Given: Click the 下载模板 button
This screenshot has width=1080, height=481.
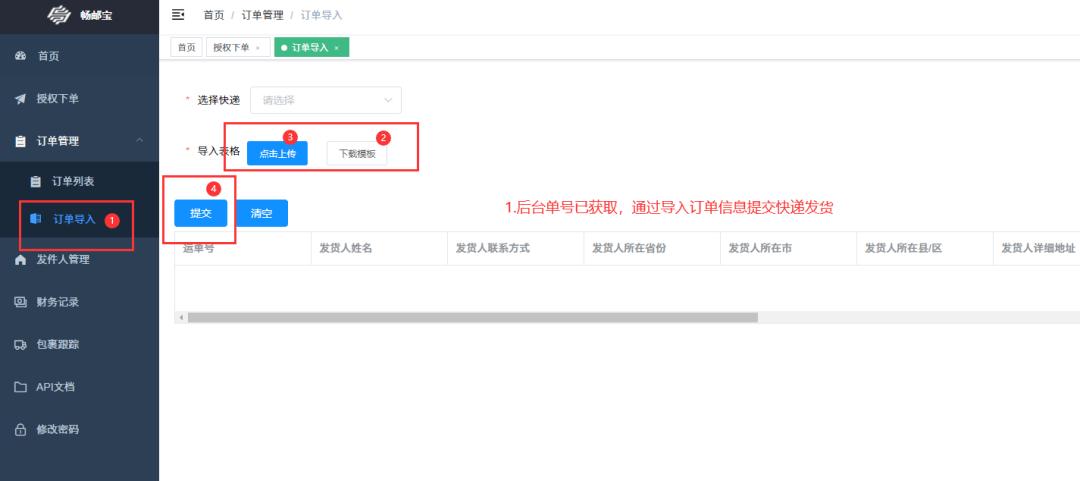Looking at the screenshot, I should coord(357,154).
